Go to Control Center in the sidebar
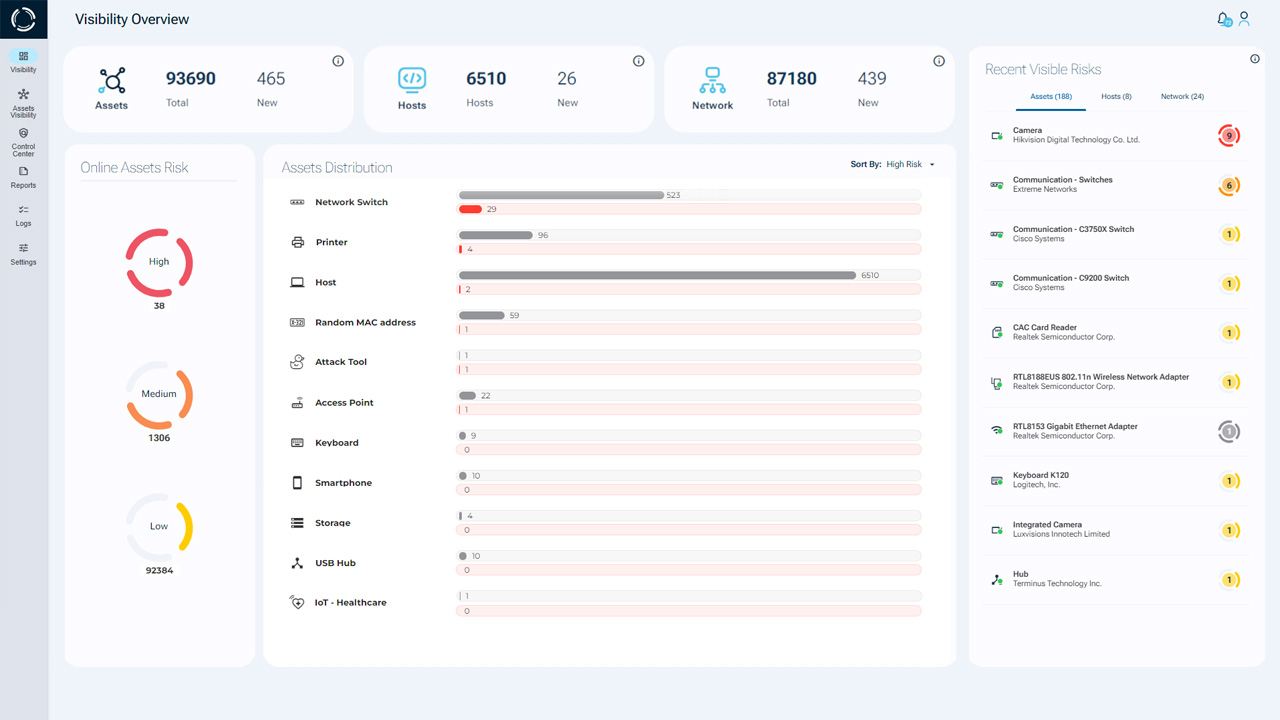 click(x=23, y=142)
